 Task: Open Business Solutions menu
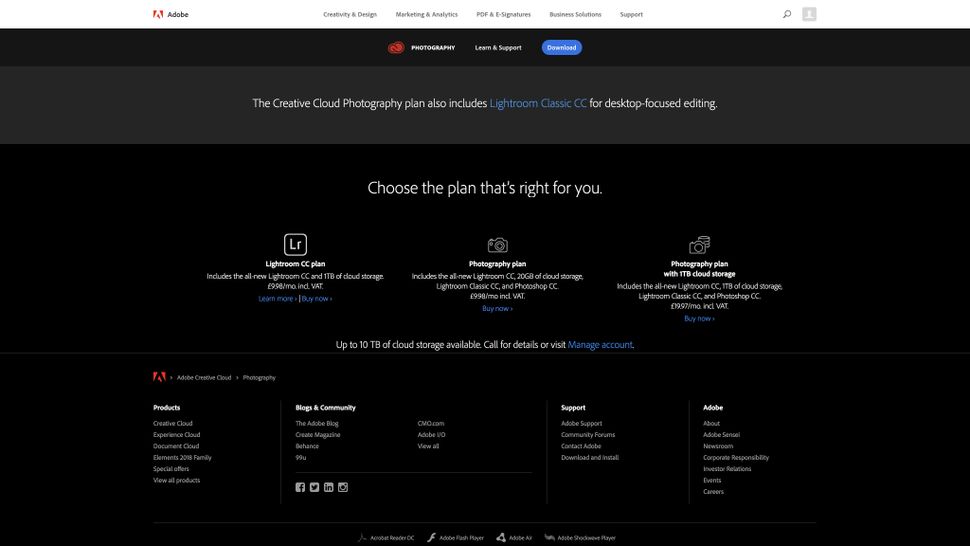575,14
